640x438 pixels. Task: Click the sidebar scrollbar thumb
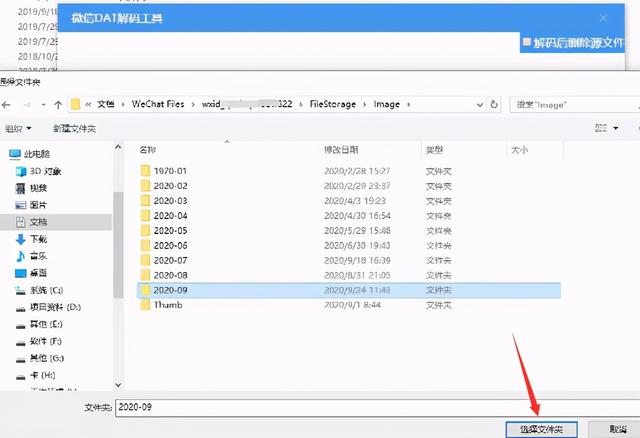pyautogui.click(x=118, y=245)
